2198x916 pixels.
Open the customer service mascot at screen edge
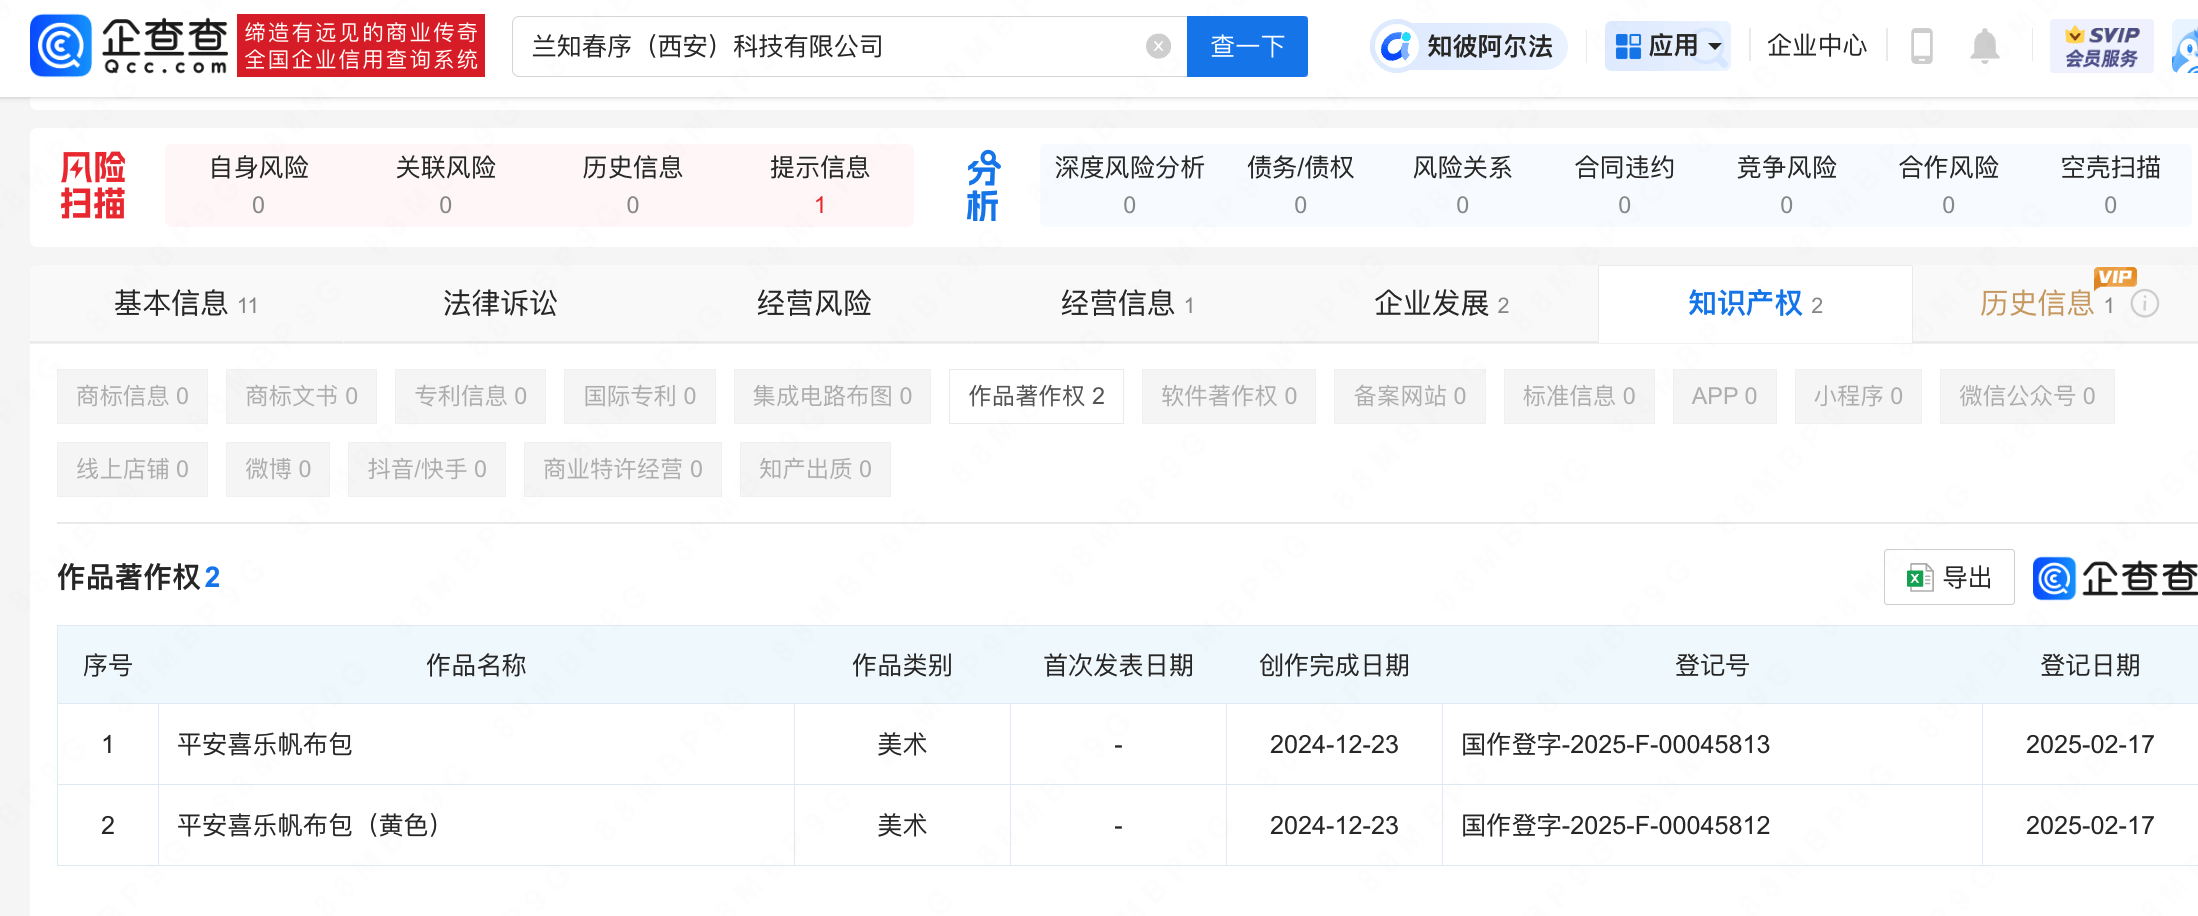pyautogui.click(x=2186, y=50)
